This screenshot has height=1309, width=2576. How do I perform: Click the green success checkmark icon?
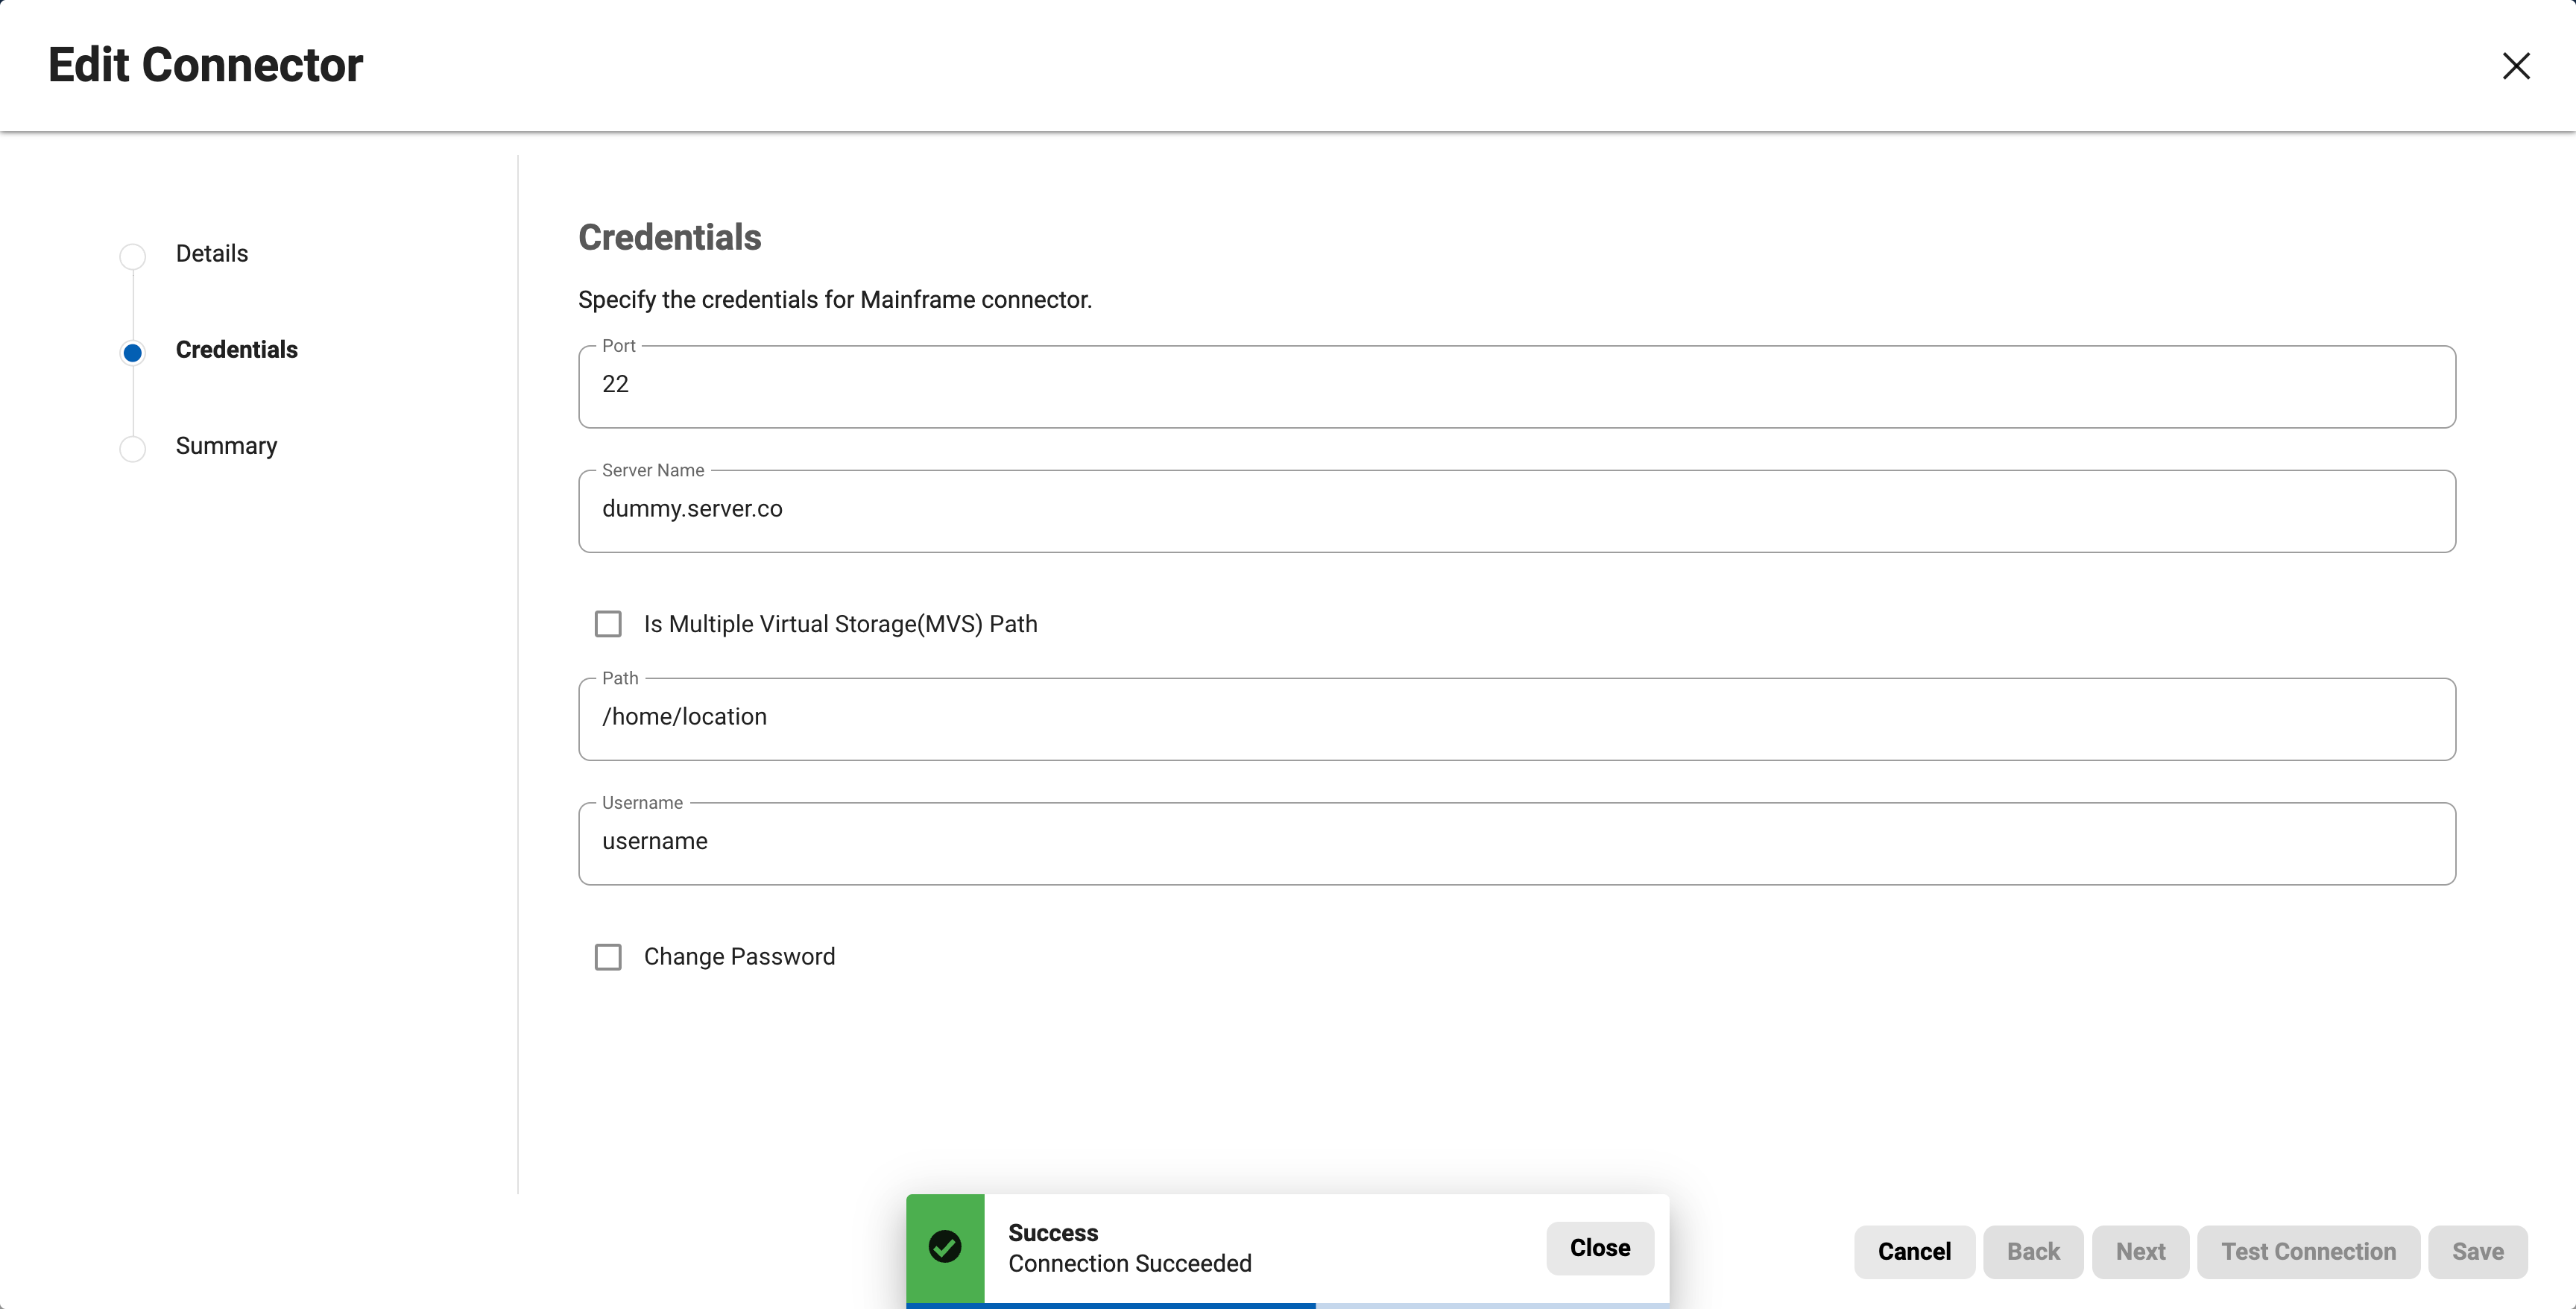945,1246
